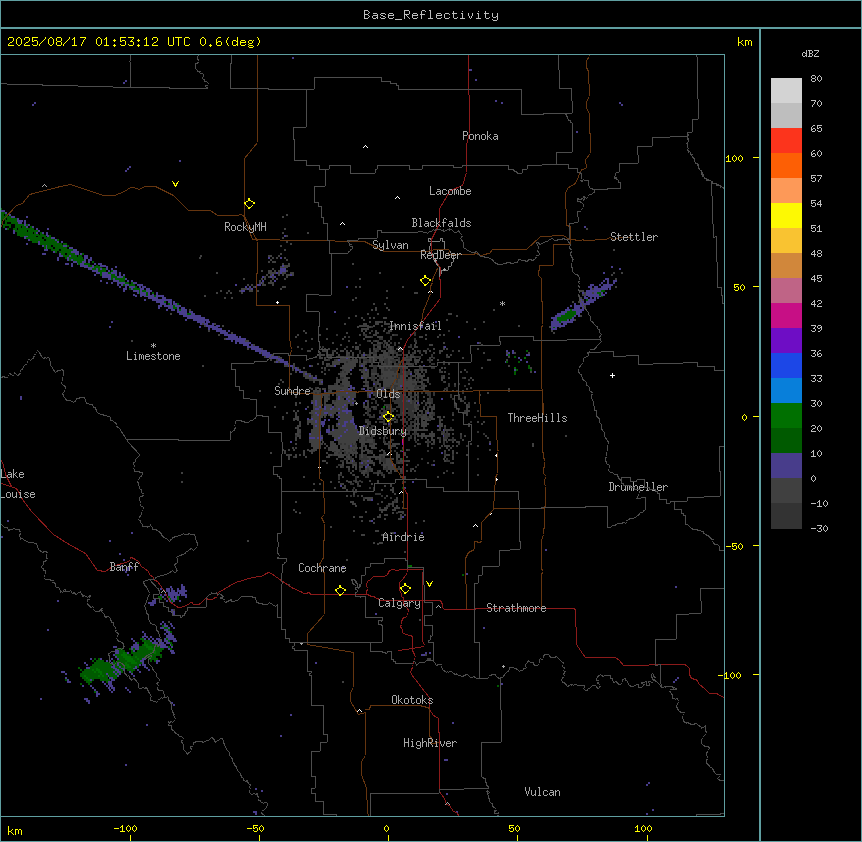Select the dark orange 60-57 dBZ legend swatch
The width and height of the screenshot is (862, 842).
tap(786, 165)
